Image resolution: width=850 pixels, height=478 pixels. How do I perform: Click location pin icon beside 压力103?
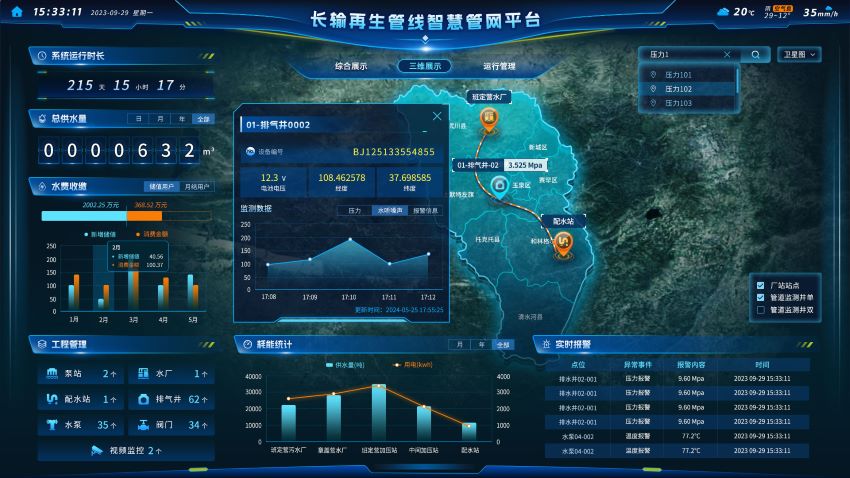[653, 103]
